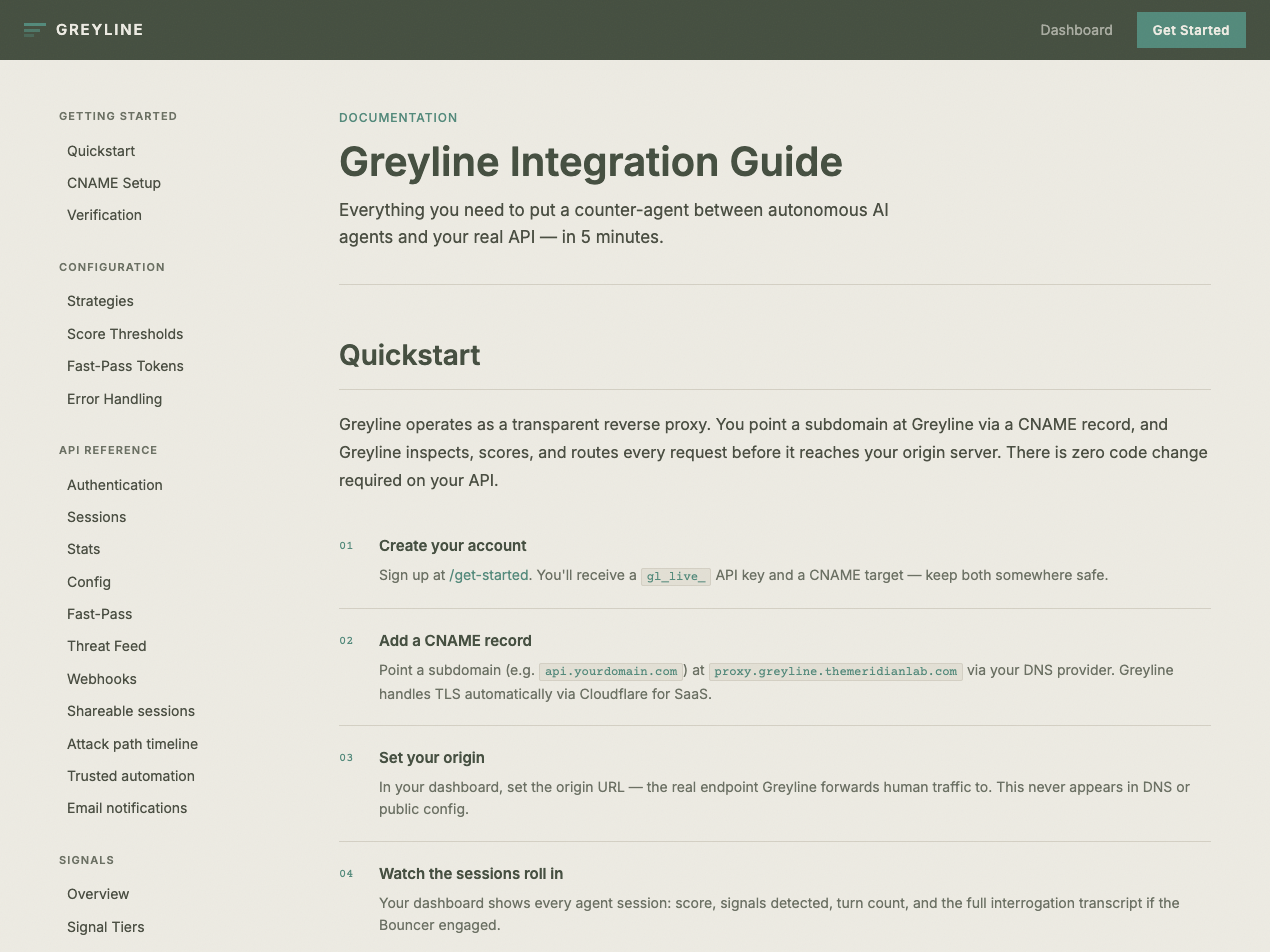Open the GREYLINE home brand link
This screenshot has width=1270, height=952.
[84, 30]
